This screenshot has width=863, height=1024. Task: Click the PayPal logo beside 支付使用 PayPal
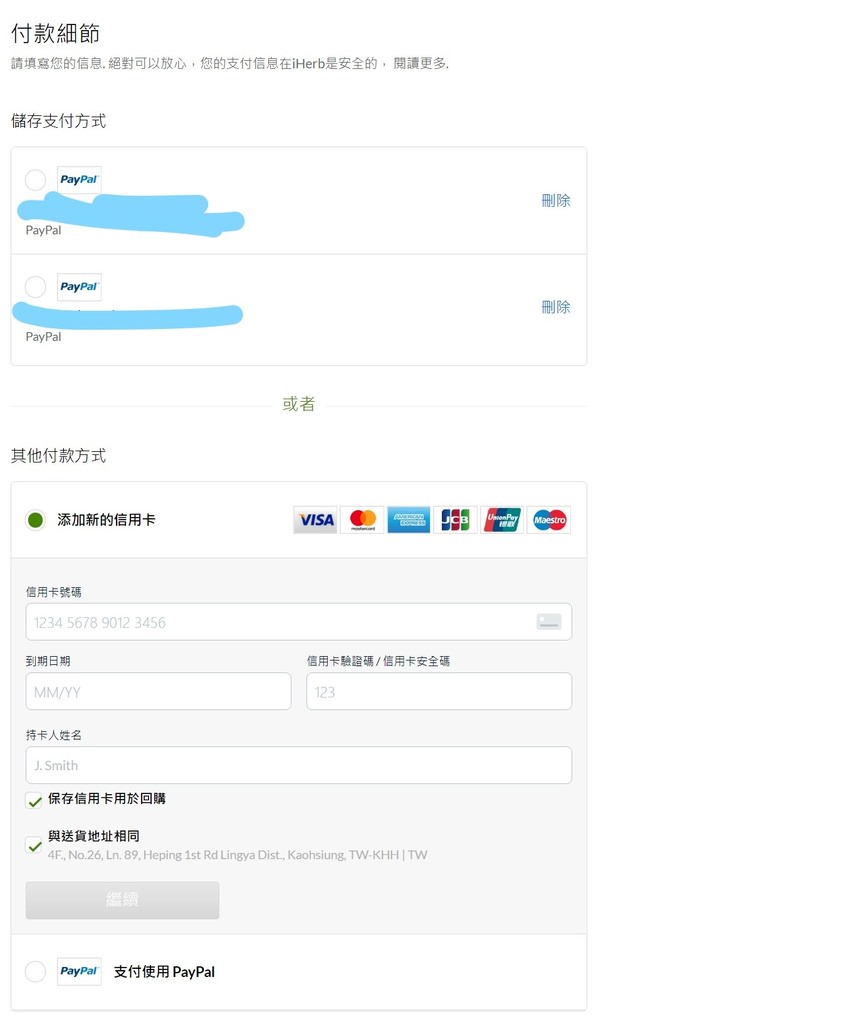point(79,971)
